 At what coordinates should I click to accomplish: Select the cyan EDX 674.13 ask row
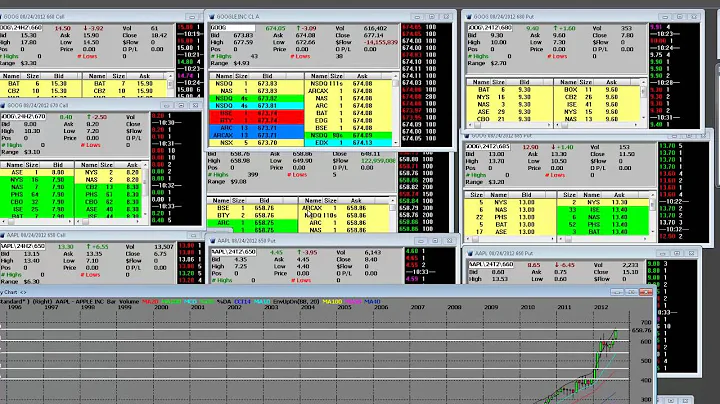pyautogui.click(x=348, y=143)
